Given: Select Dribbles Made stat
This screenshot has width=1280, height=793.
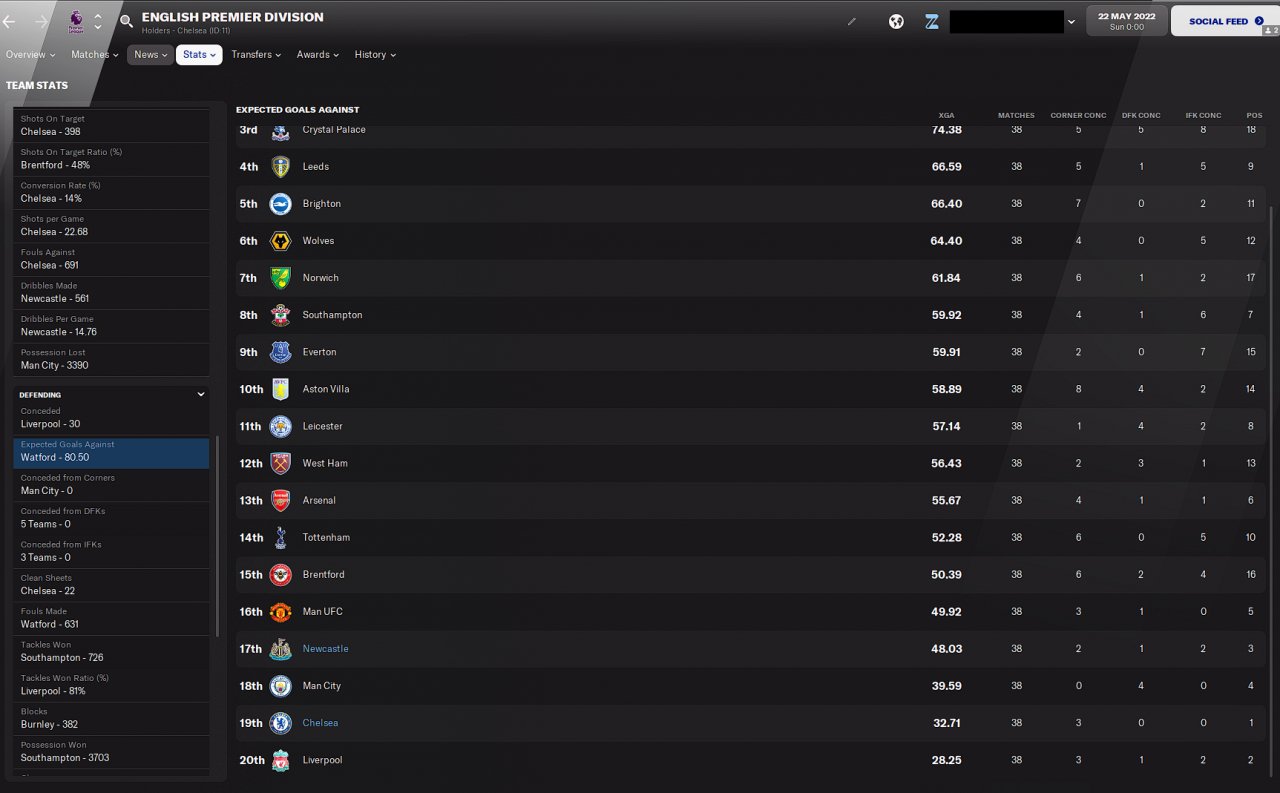Looking at the screenshot, I should point(112,292).
